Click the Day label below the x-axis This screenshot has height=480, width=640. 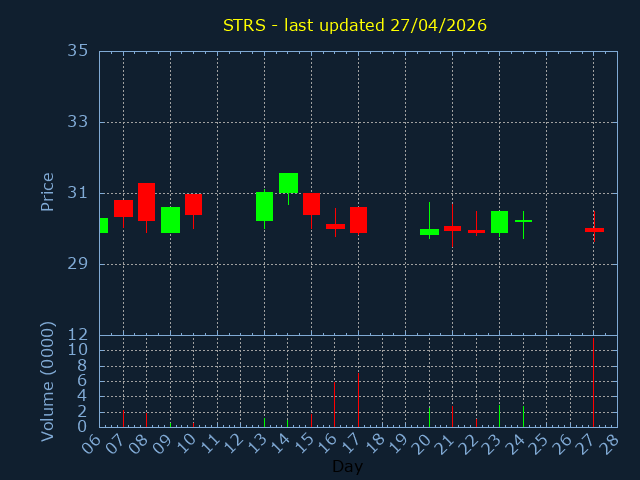pyautogui.click(x=347, y=466)
